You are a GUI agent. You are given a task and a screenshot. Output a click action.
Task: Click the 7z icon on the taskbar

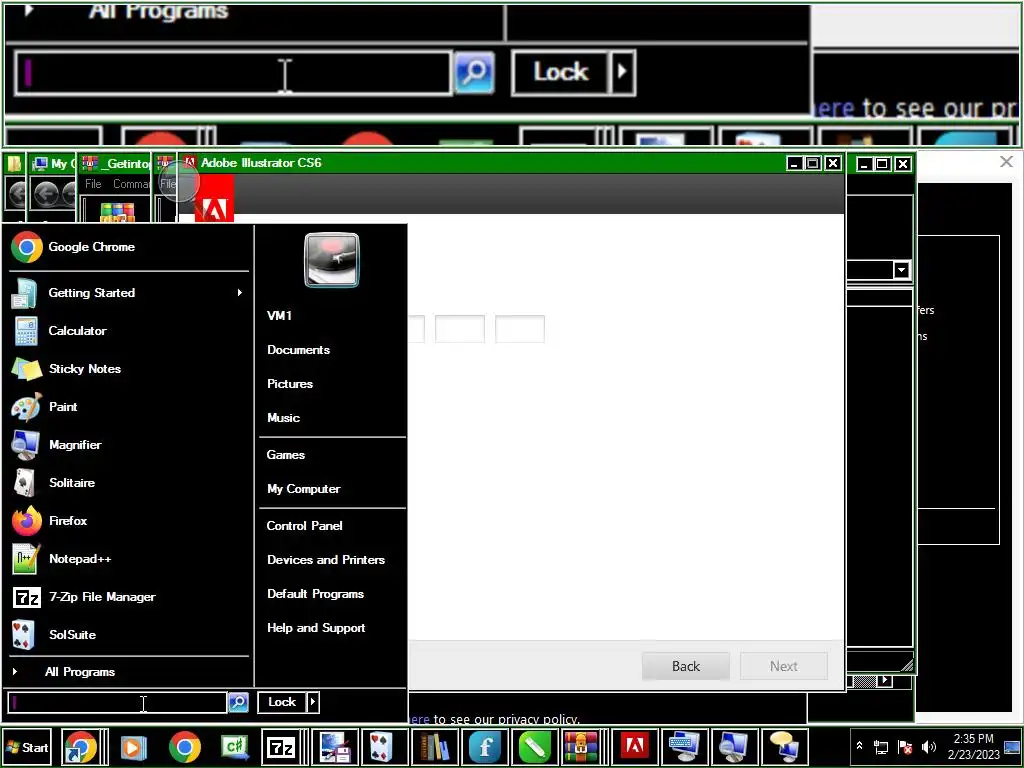pyautogui.click(x=281, y=747)
